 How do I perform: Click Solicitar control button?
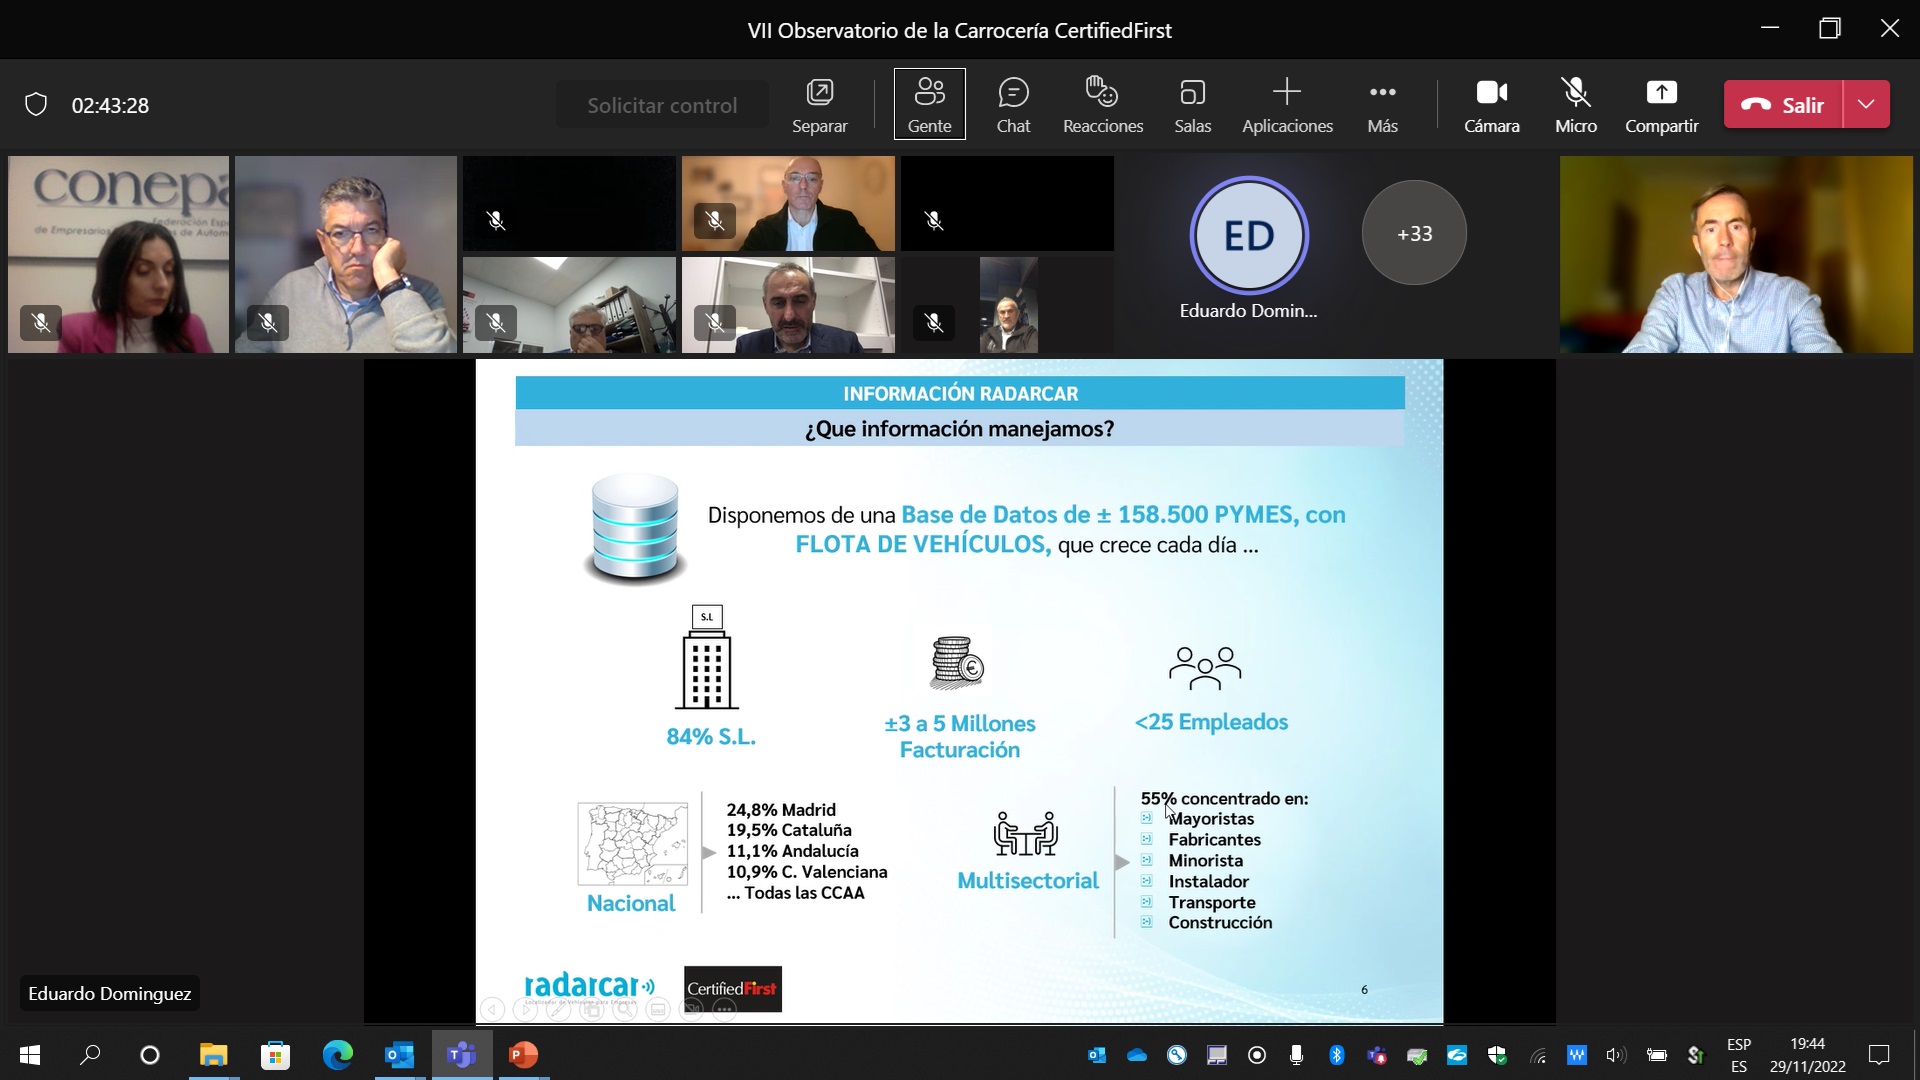coord(662,105)
